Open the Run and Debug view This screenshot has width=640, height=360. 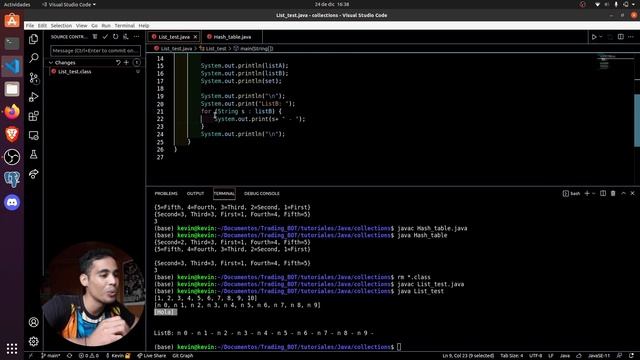[x=33, y=97]
